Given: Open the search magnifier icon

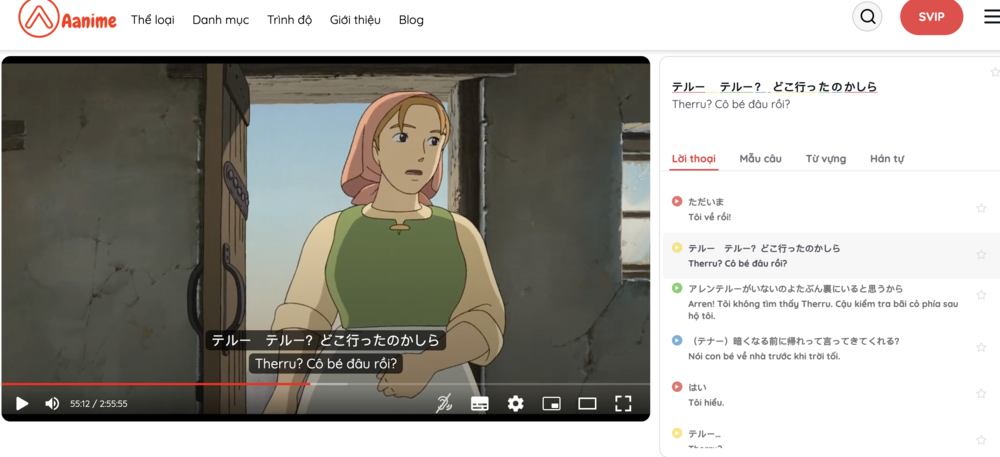Looking at the screenshot, I should coord(867,17).
